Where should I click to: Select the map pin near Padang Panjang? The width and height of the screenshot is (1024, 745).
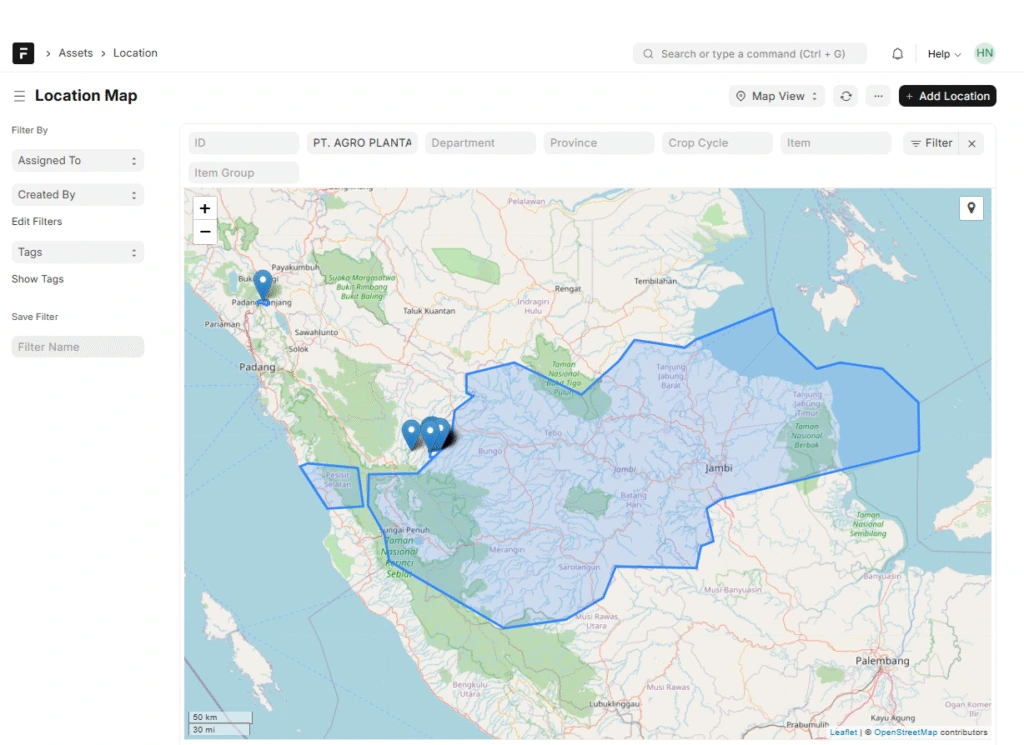pyautogui.click(x=263, y=286)
